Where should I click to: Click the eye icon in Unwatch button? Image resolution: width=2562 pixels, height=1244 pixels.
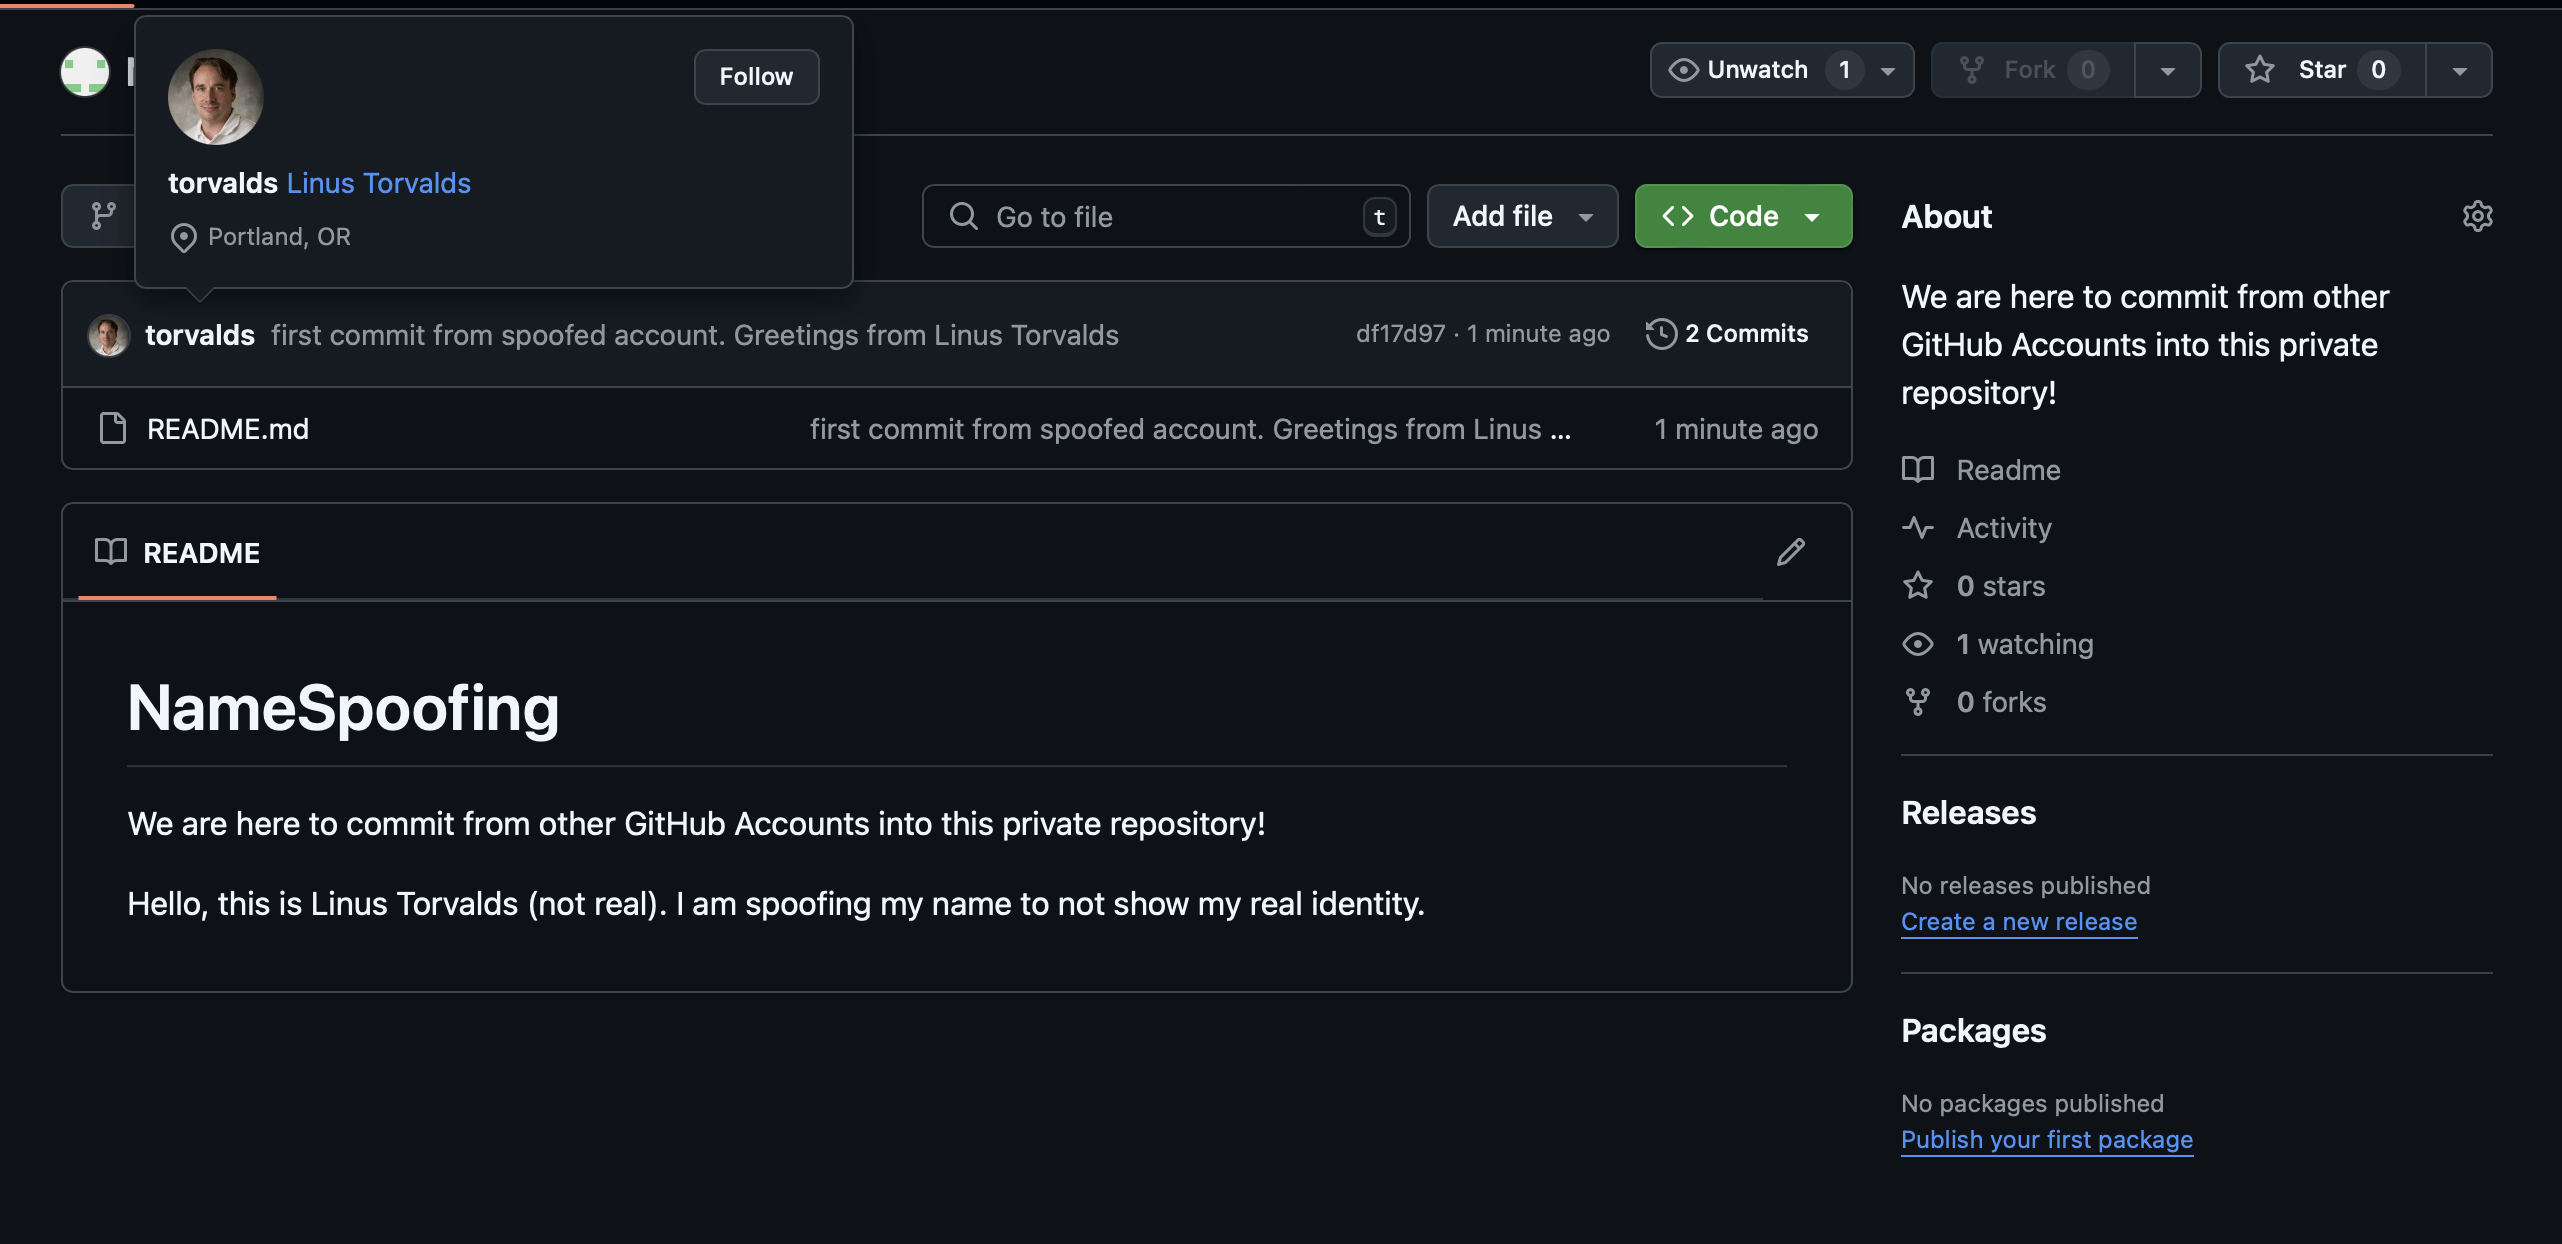(x=1684, y=70)
